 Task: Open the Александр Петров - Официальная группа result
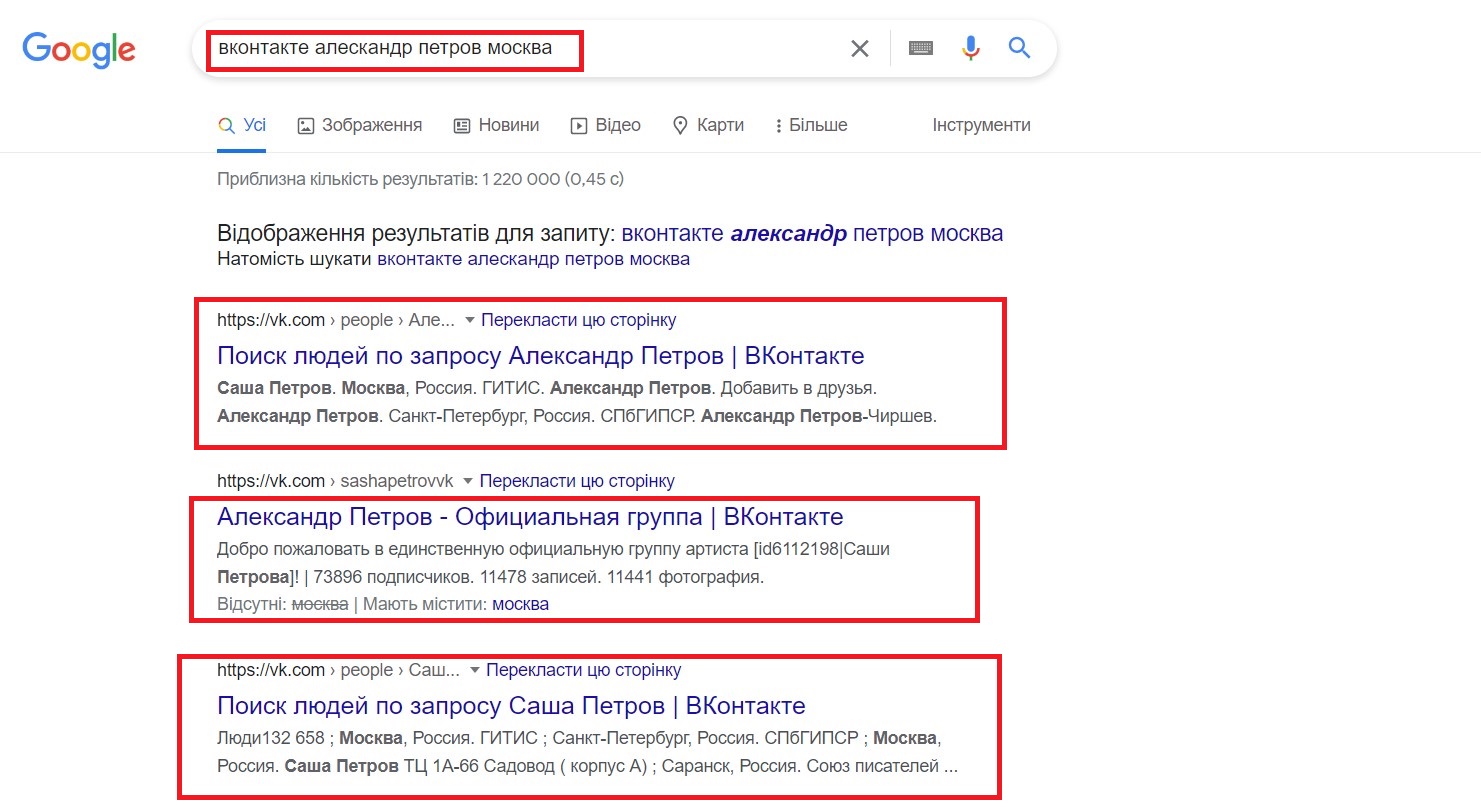530,517
